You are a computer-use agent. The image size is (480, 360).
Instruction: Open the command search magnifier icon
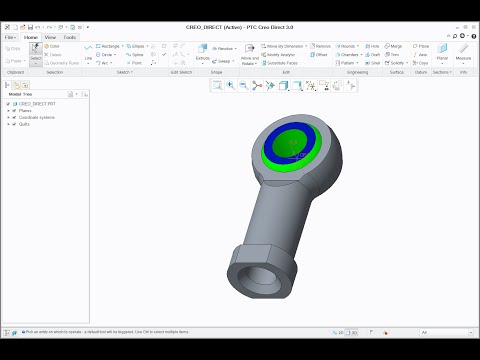[x=455, y=36]
